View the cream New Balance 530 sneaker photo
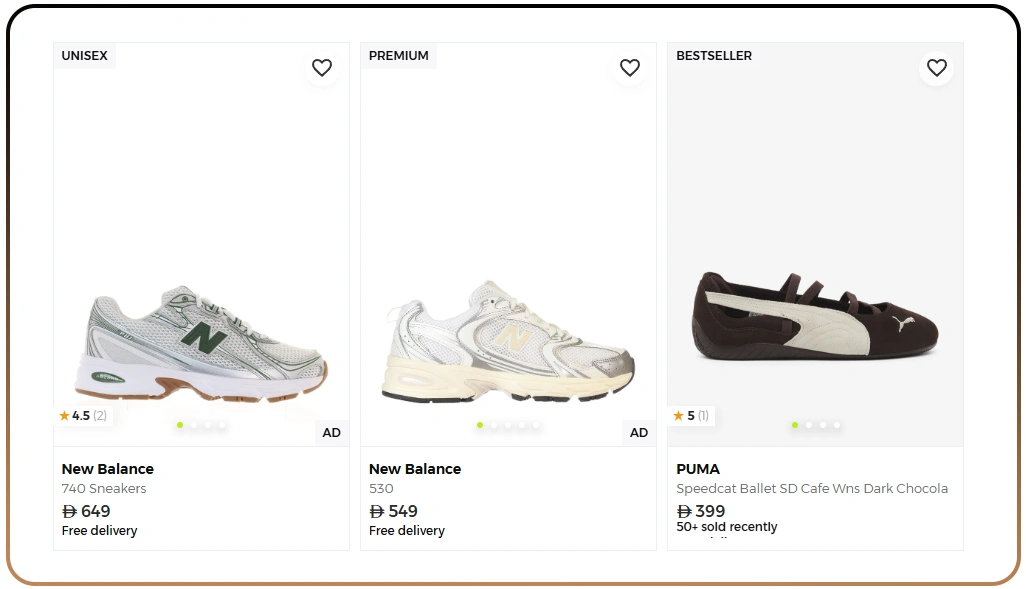This screenshot has width=1026, height=589. click(507, 343)
